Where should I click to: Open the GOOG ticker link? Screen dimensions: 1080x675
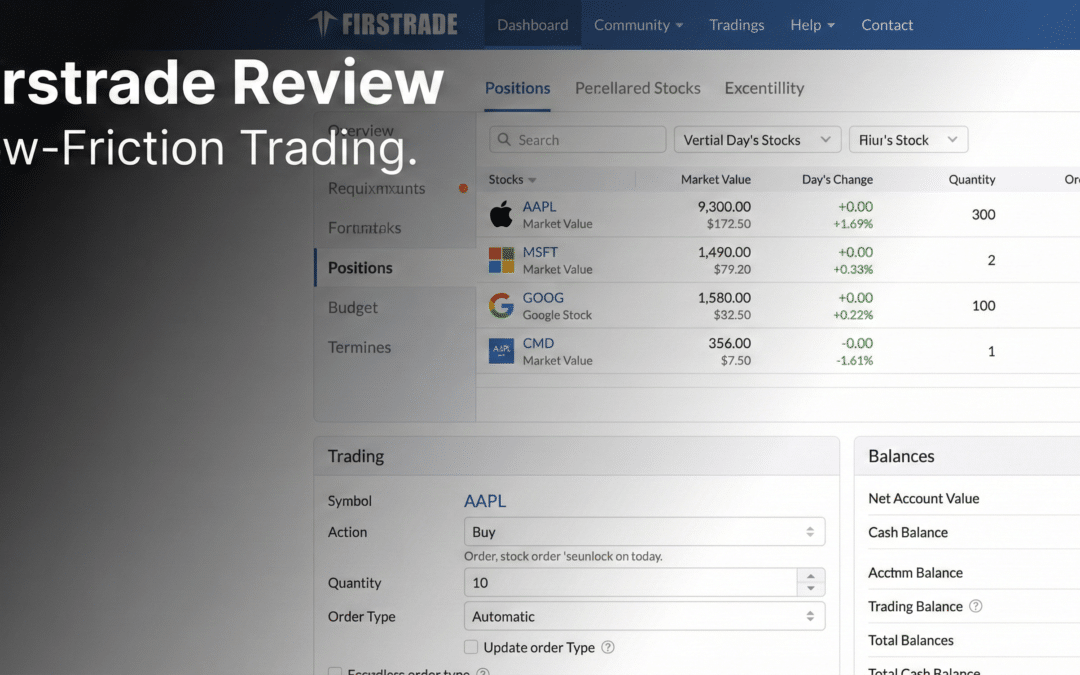click(x=543, y=298)
